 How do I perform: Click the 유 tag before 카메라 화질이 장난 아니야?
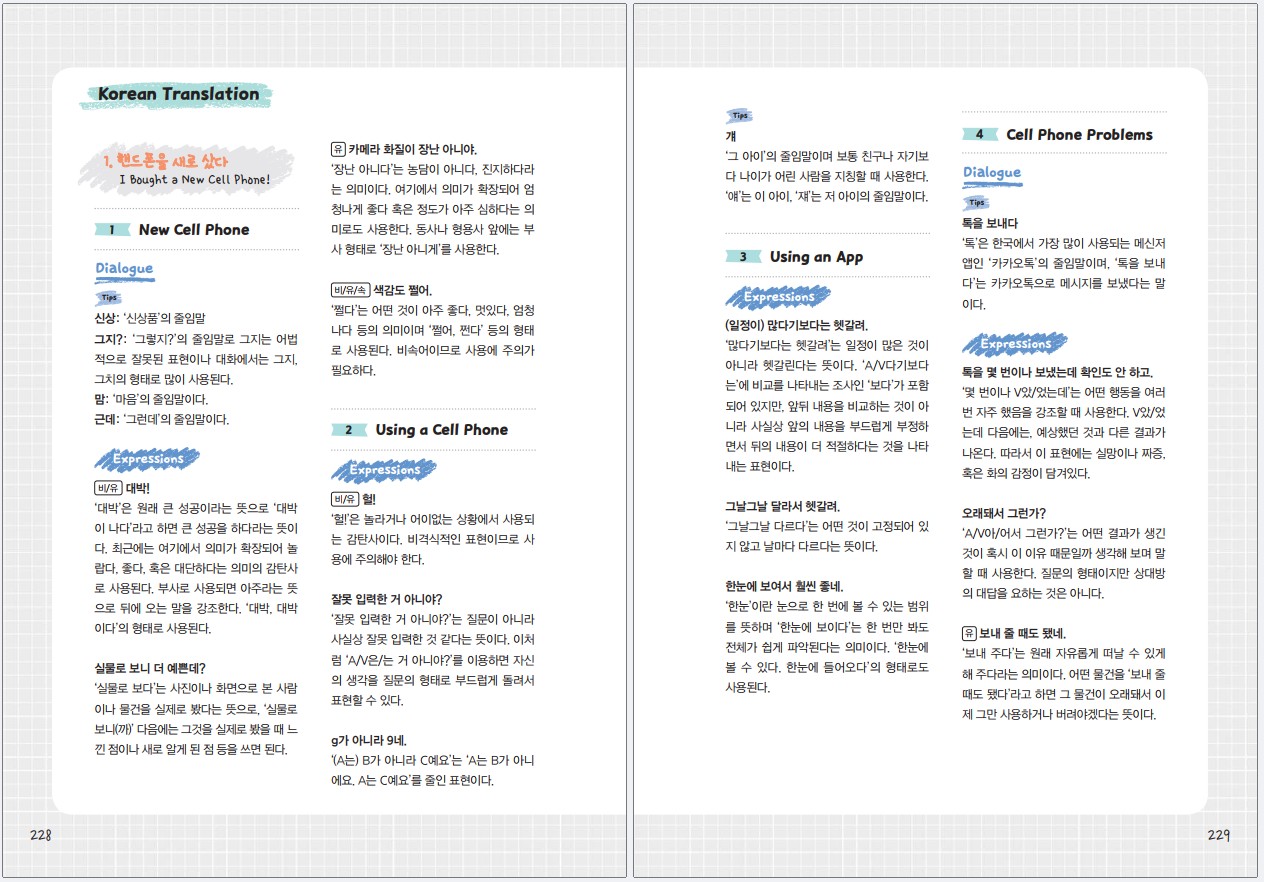tap(338, 149)
